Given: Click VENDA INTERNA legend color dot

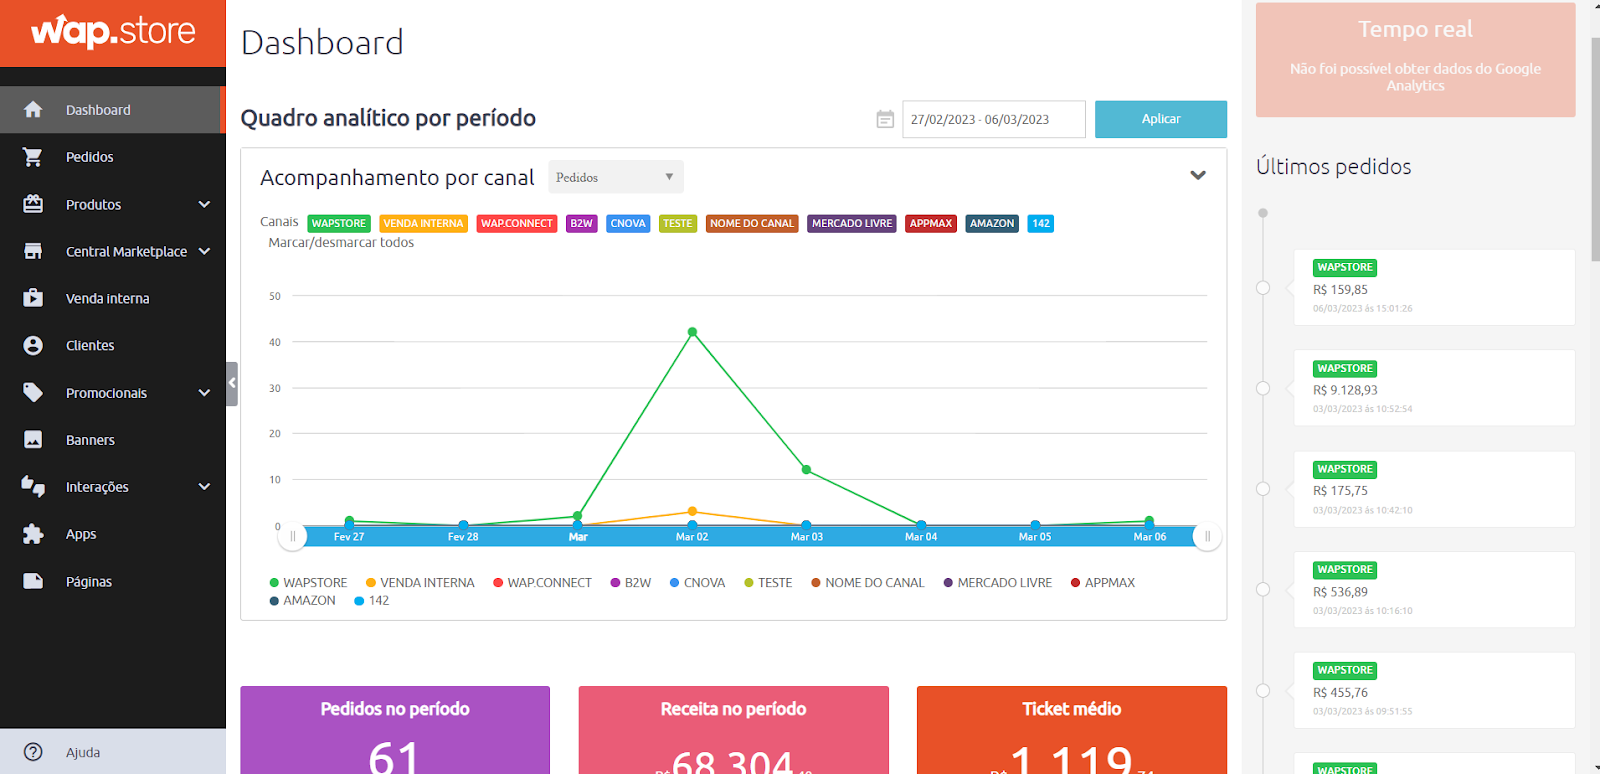Looking at the screenshot, I should [371, 583].
